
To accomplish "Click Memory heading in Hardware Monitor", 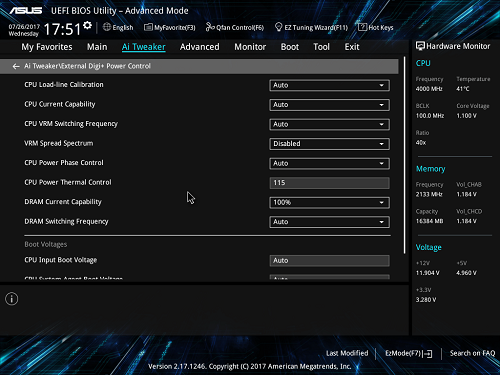I will pyautogui.click(x=430, y=169).
